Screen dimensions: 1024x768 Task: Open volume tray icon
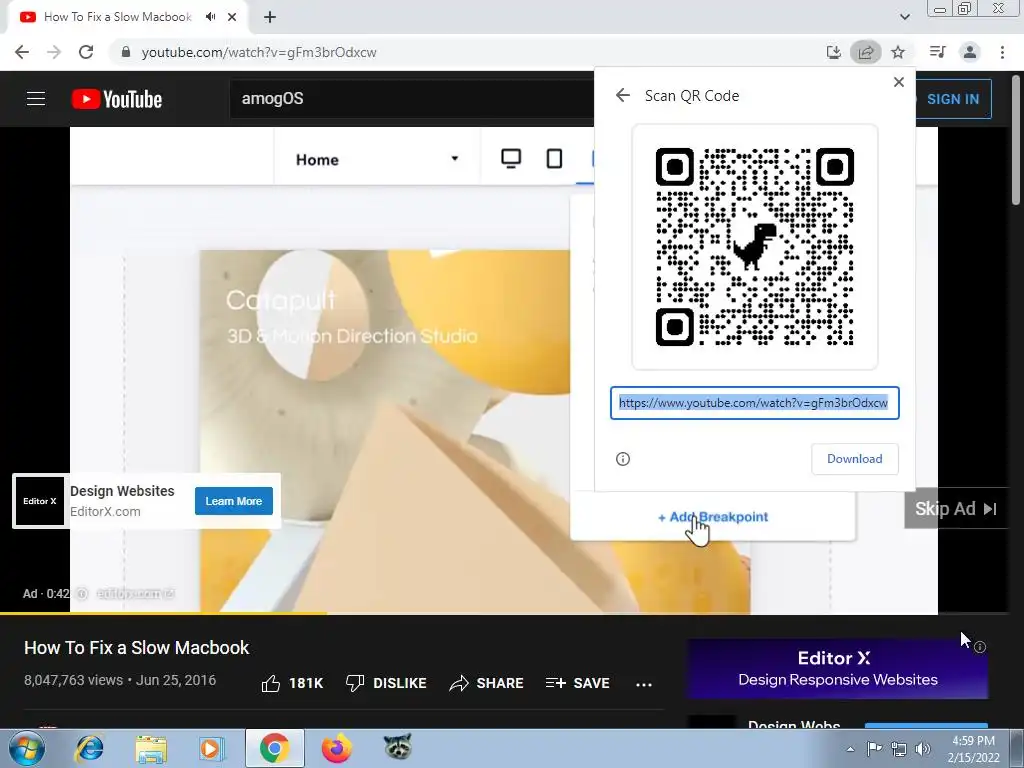(923, 749)
